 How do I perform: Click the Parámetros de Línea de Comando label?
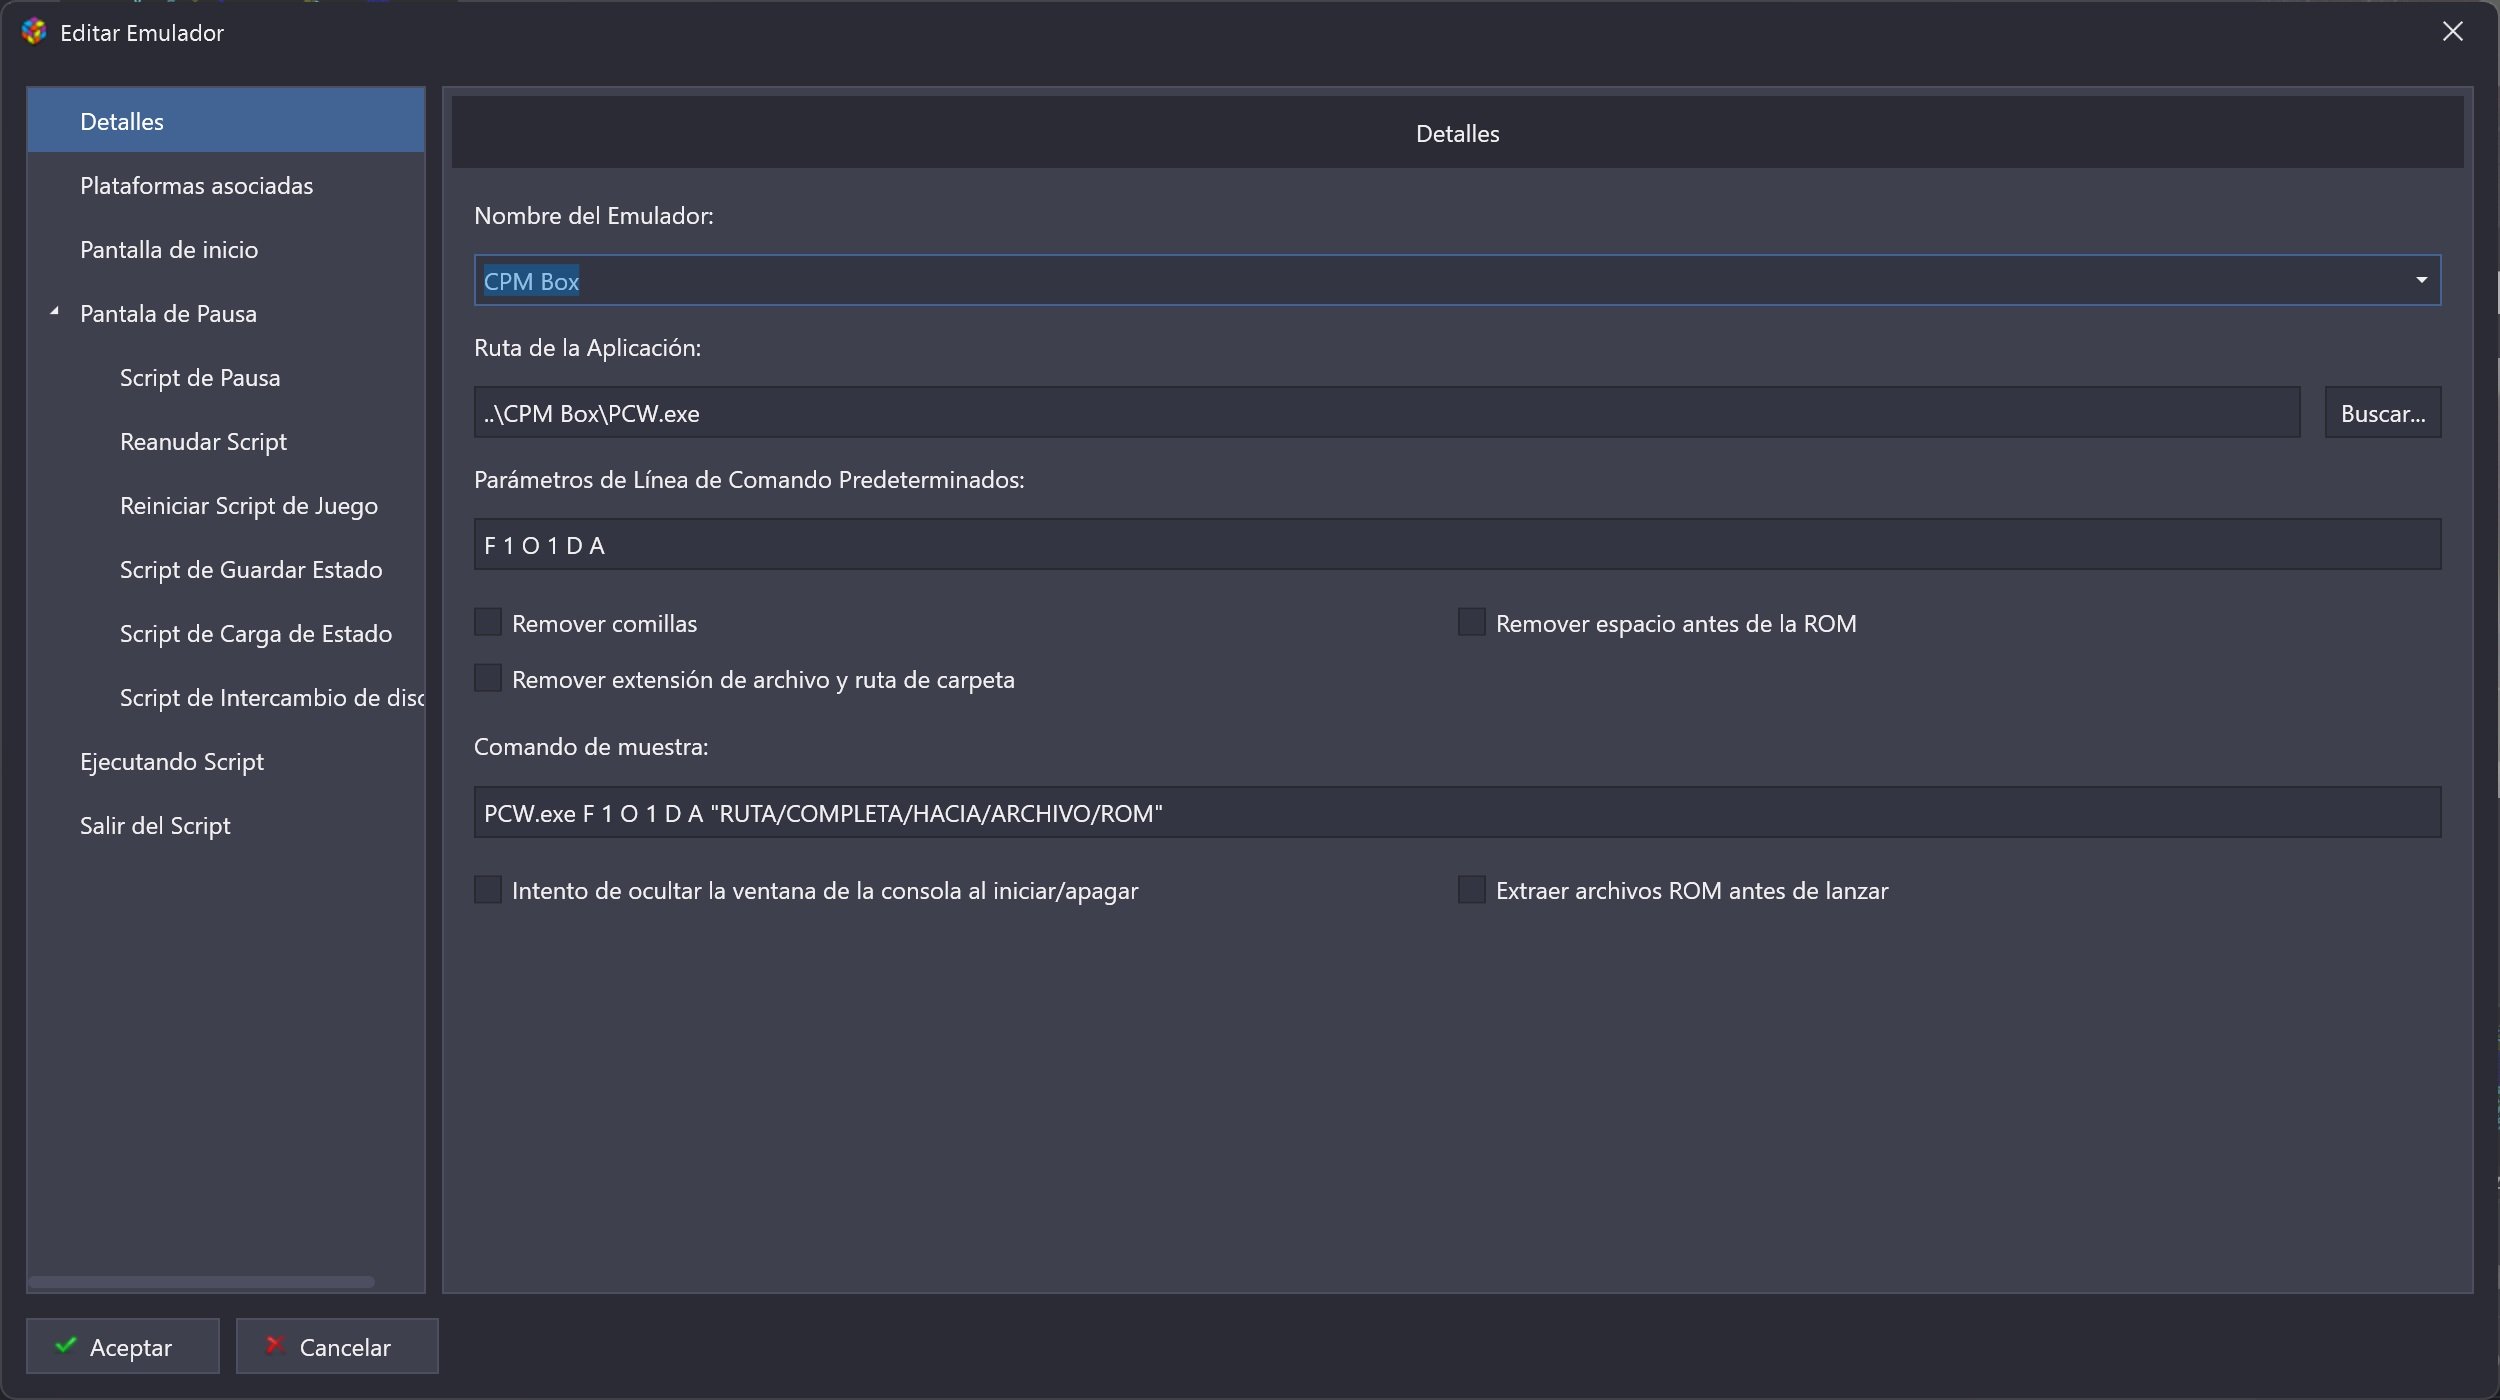[x=749, y=479]
